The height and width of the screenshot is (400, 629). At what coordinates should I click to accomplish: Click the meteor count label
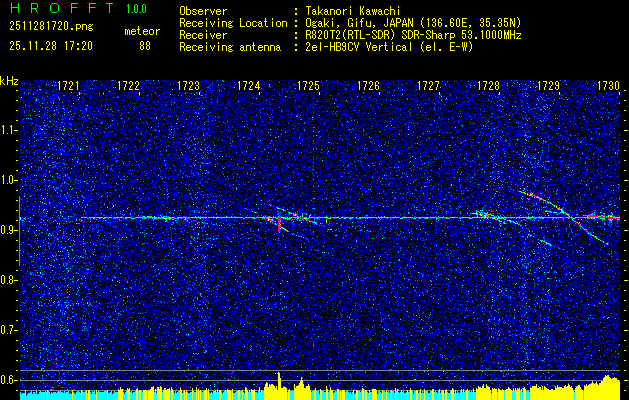pyautogui.click(x=142, y=31)
